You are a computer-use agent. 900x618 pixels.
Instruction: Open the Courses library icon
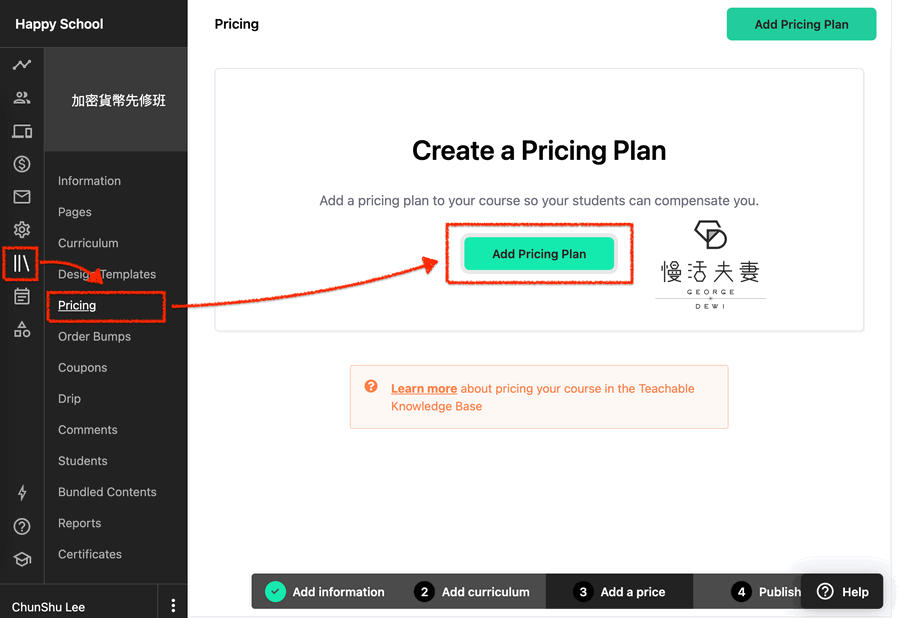(22, 264)
